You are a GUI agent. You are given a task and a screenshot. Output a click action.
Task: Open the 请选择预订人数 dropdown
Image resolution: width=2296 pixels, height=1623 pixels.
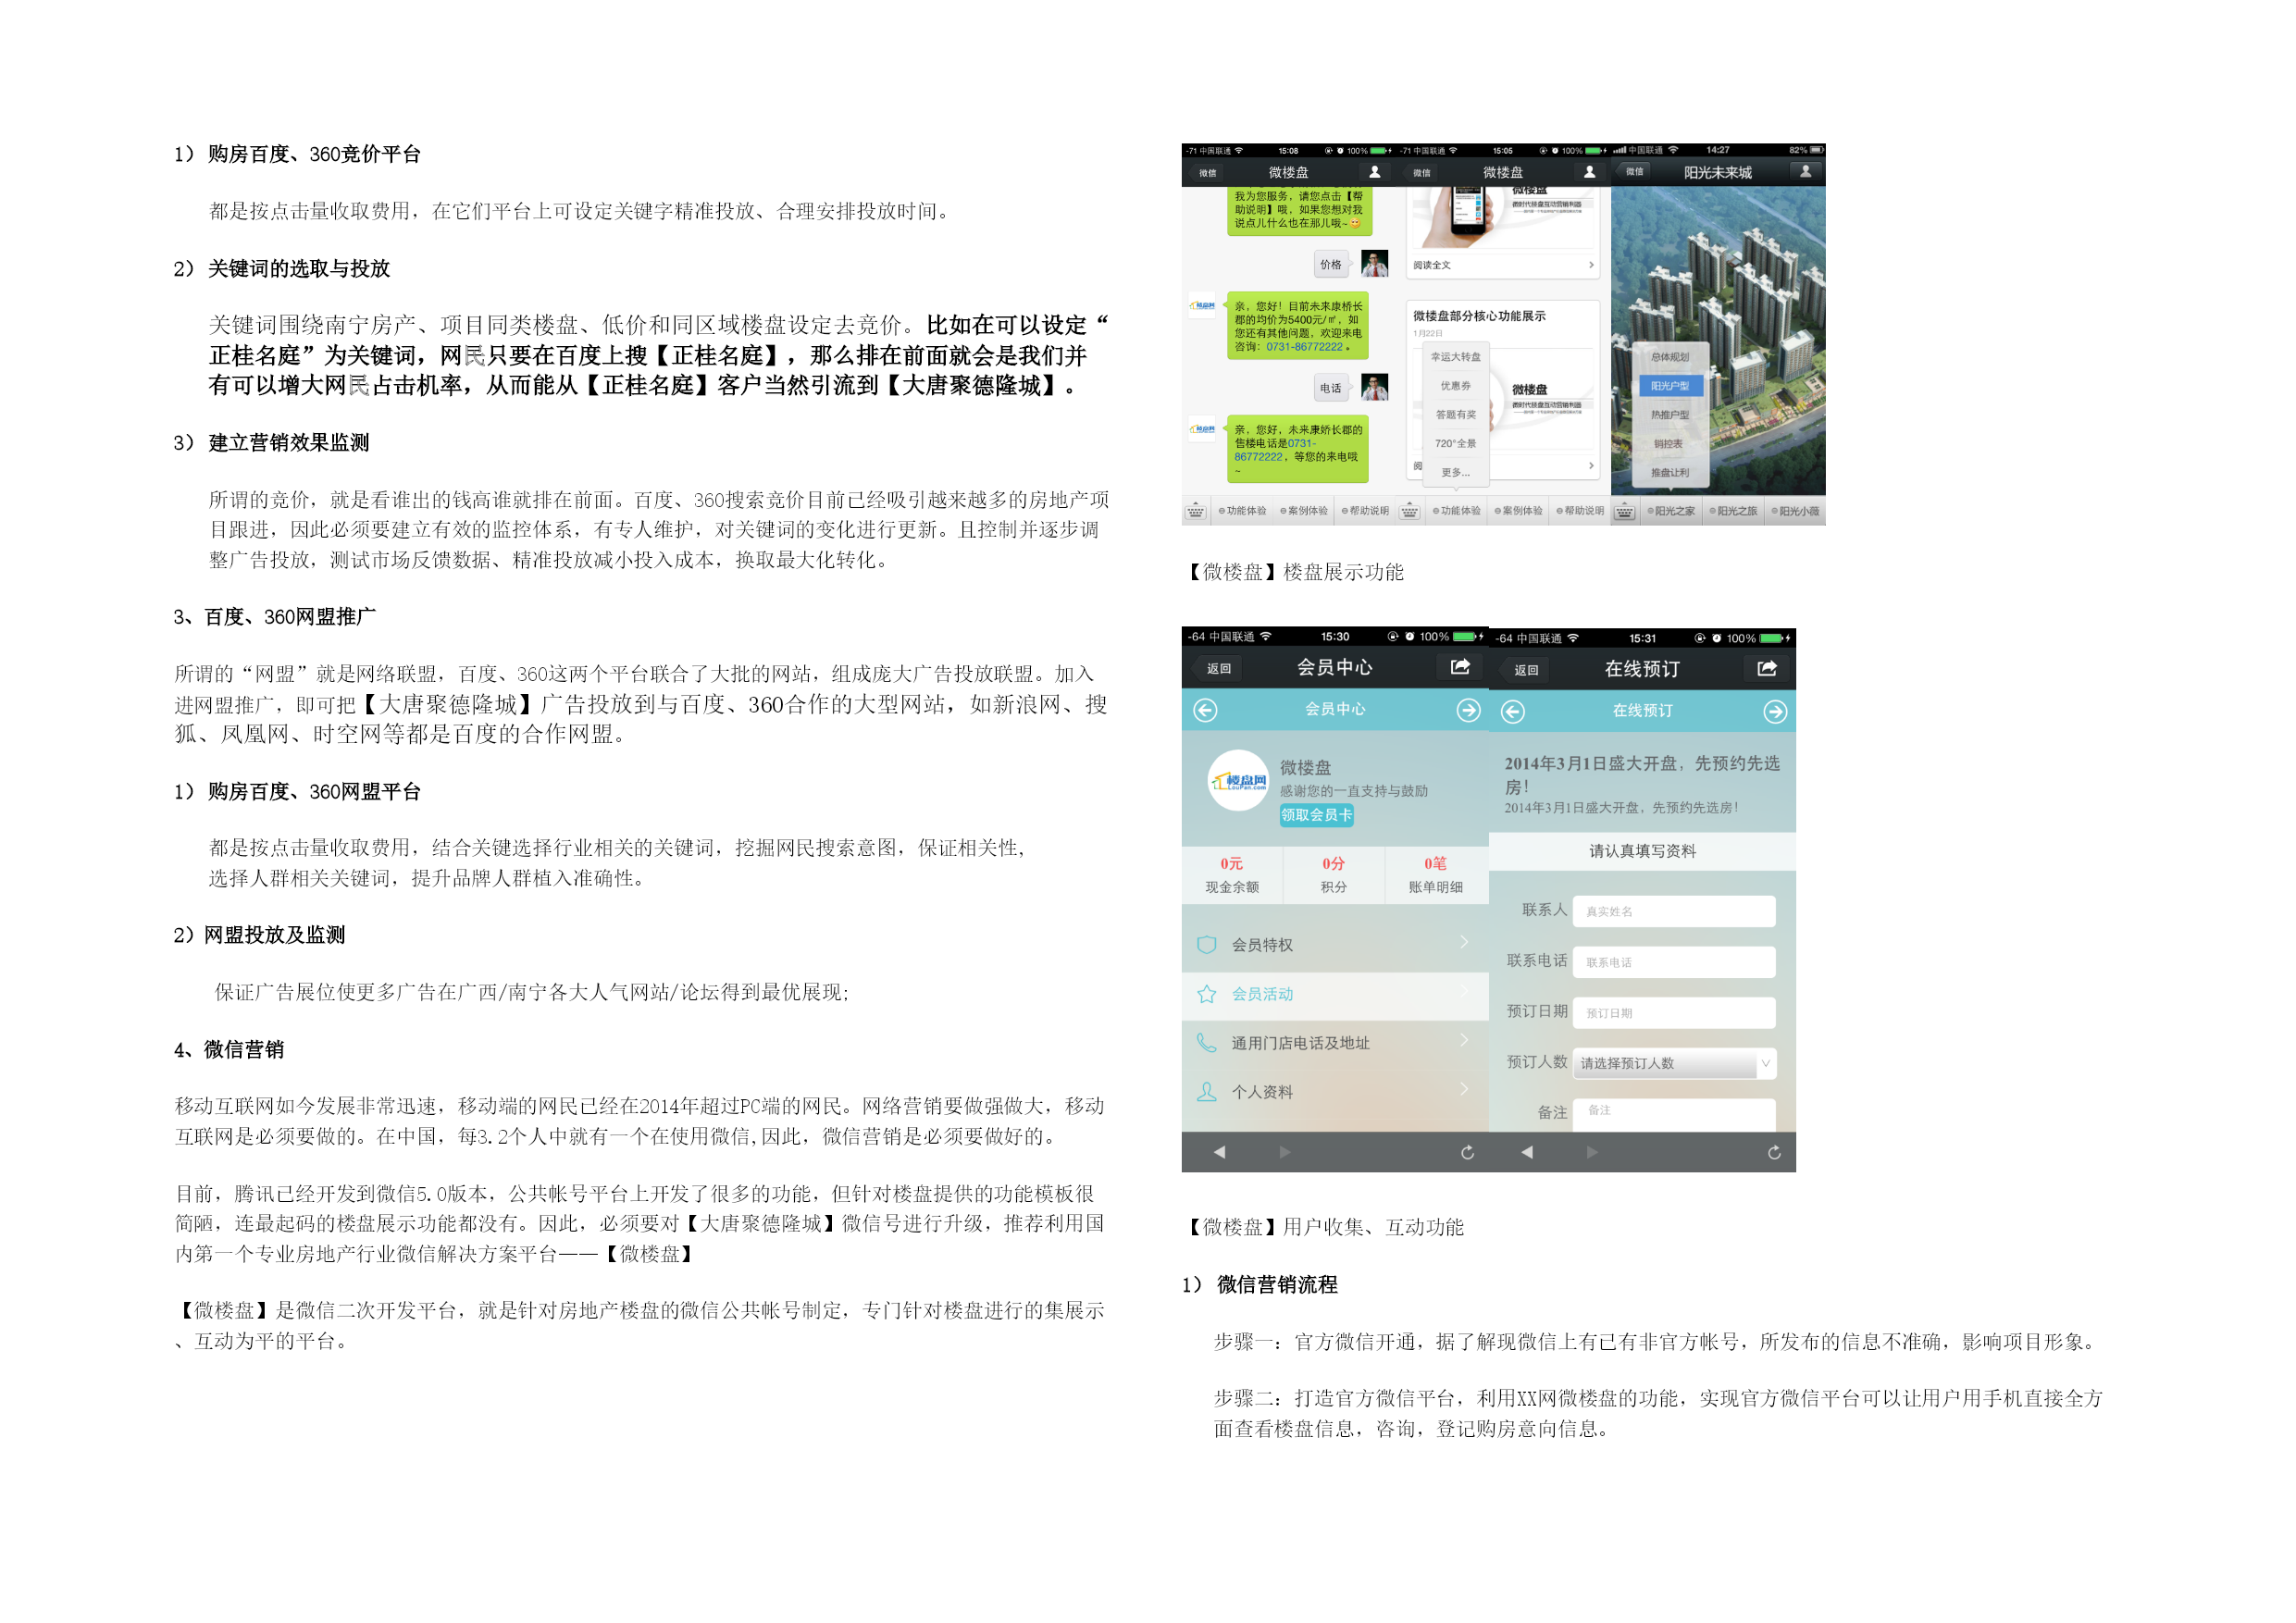[x=1674, y=1063]
